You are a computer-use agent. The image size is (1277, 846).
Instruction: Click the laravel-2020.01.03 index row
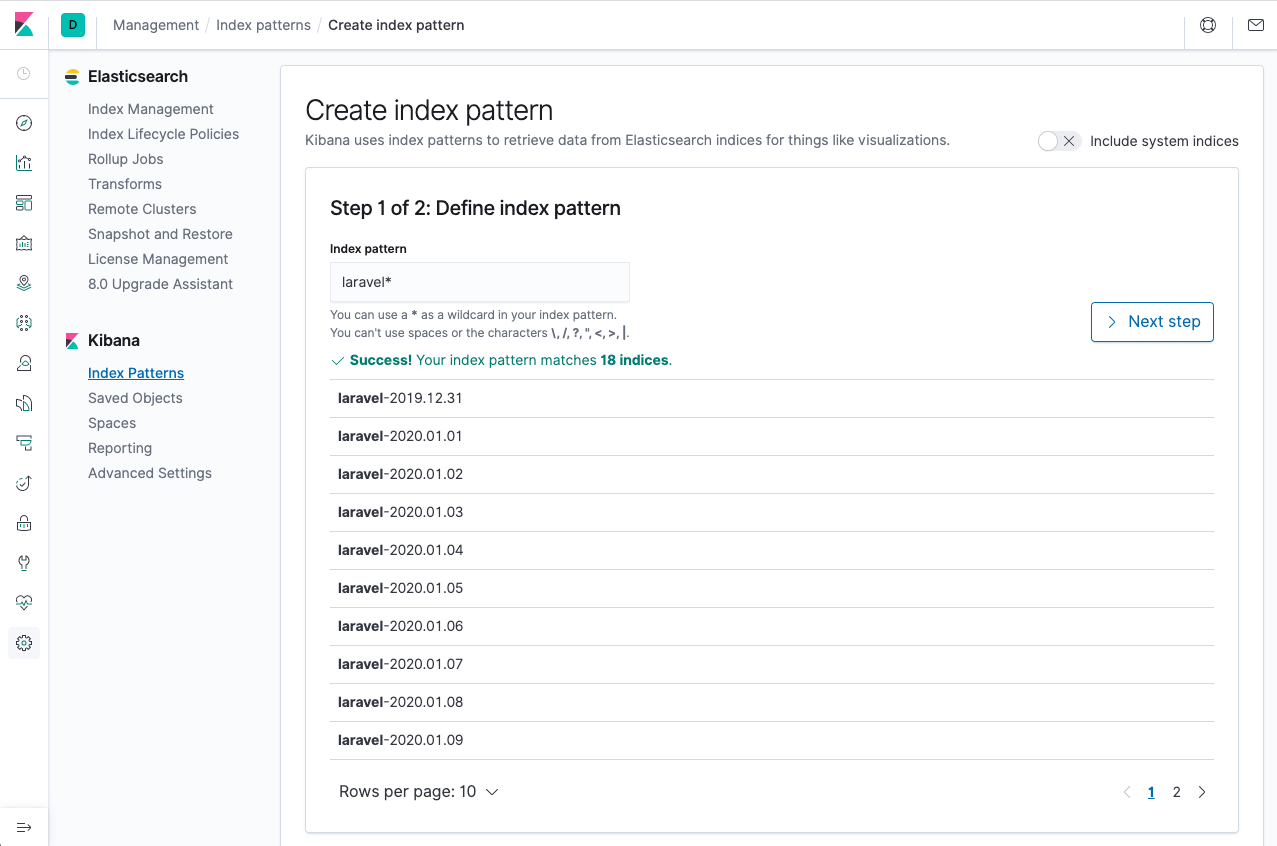point(772,512)
